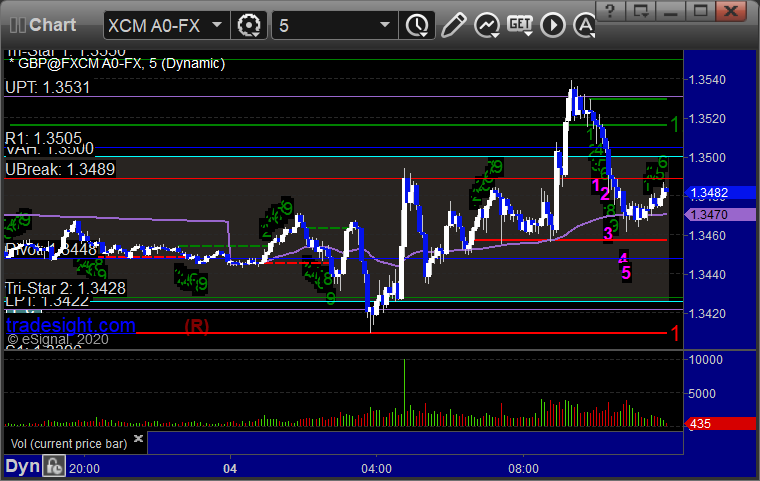The width and height of the screenshot is (760, 481).
Task: Click the GET toolbar icon
Action: point(520,25)
